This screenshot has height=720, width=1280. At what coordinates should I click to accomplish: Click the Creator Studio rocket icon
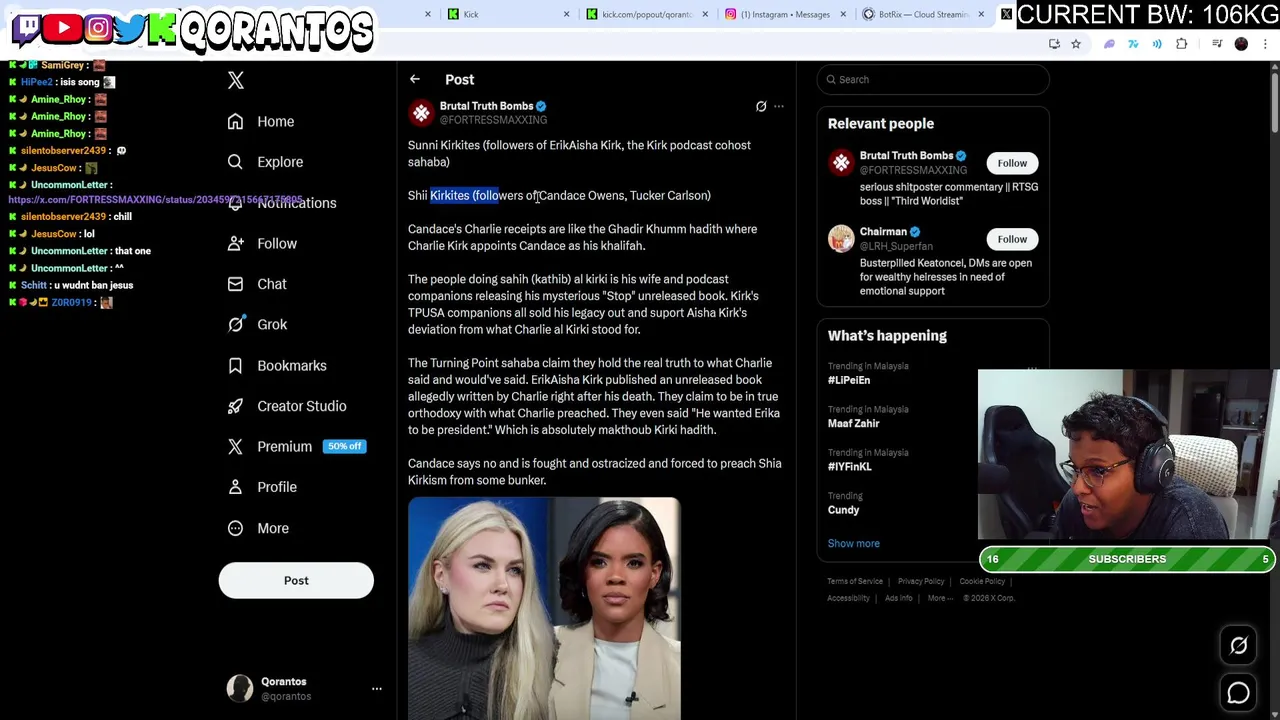point(235,406)
